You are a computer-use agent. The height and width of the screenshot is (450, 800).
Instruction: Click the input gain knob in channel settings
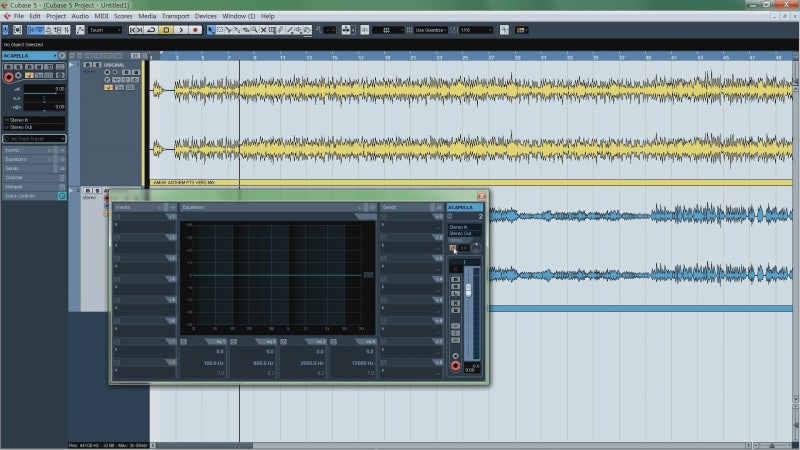pos(476,248)
